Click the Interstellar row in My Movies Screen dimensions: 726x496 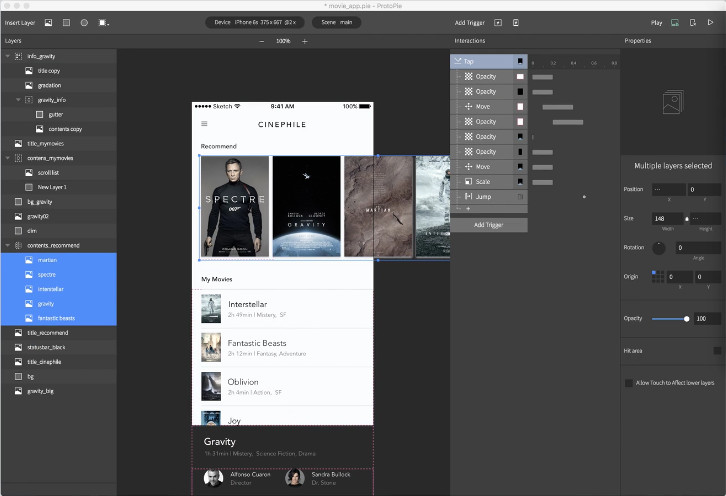click(x=282, y=309)
